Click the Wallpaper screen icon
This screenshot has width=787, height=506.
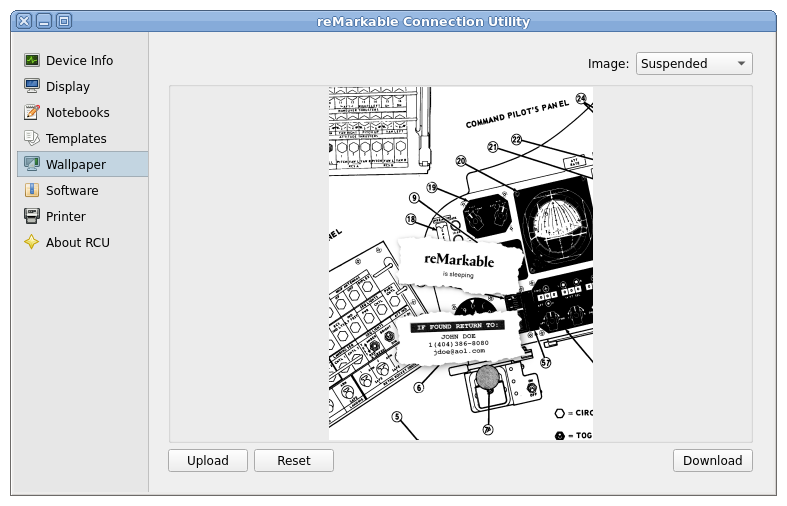click(32, 164)
